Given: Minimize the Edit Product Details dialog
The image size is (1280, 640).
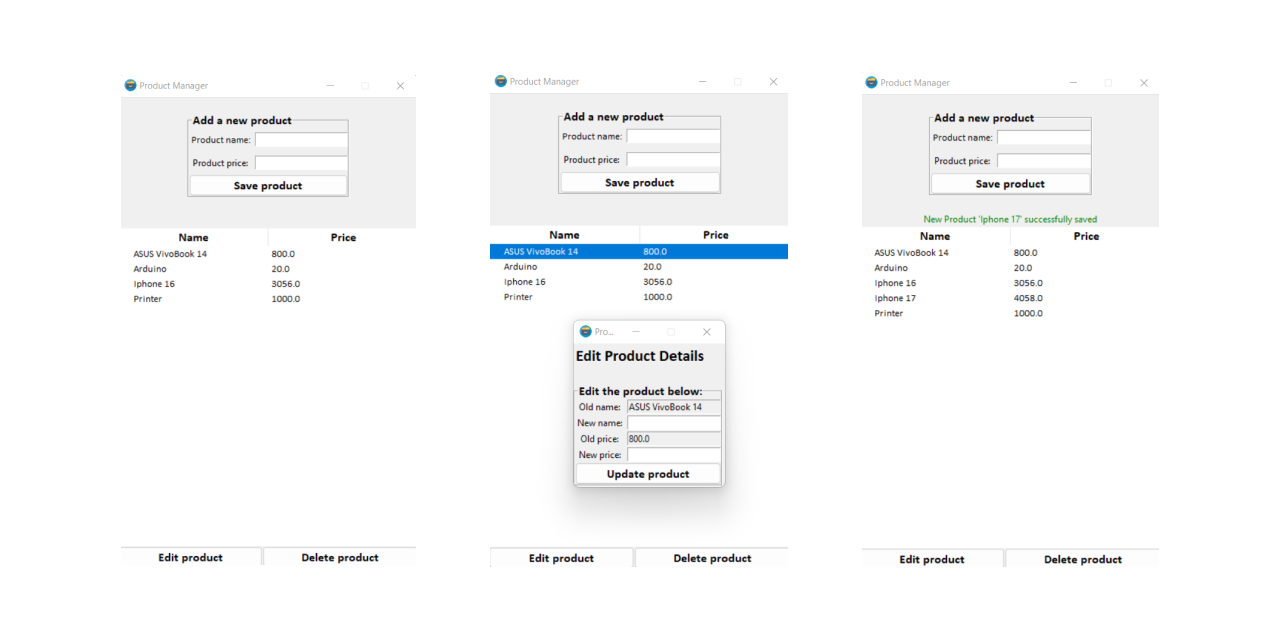Looking at the screenshot, I should pyautogui.click(x=637, y=331).
